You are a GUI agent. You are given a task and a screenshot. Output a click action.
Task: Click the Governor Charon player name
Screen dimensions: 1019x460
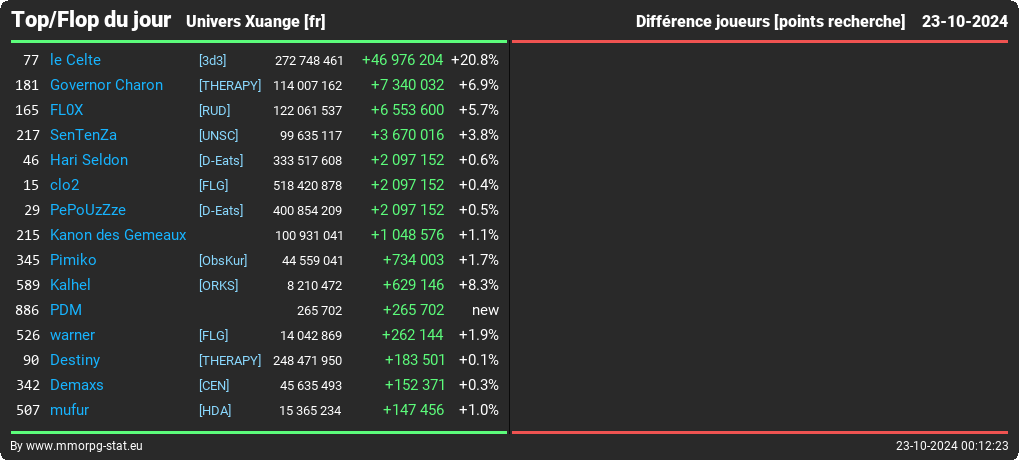[107, 85]
